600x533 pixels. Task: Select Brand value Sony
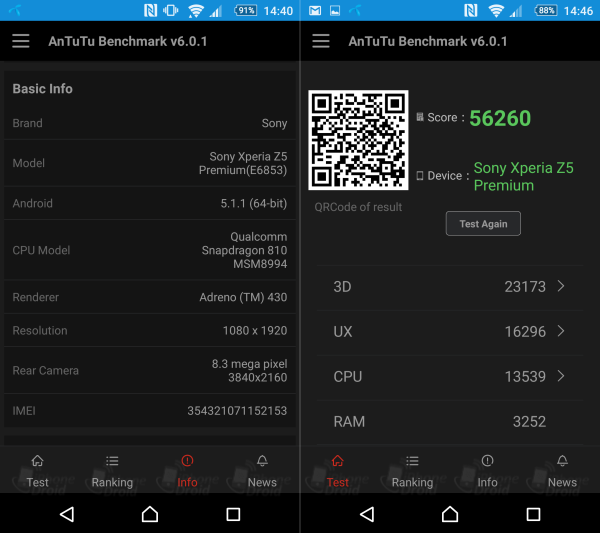tap(274, 123)
